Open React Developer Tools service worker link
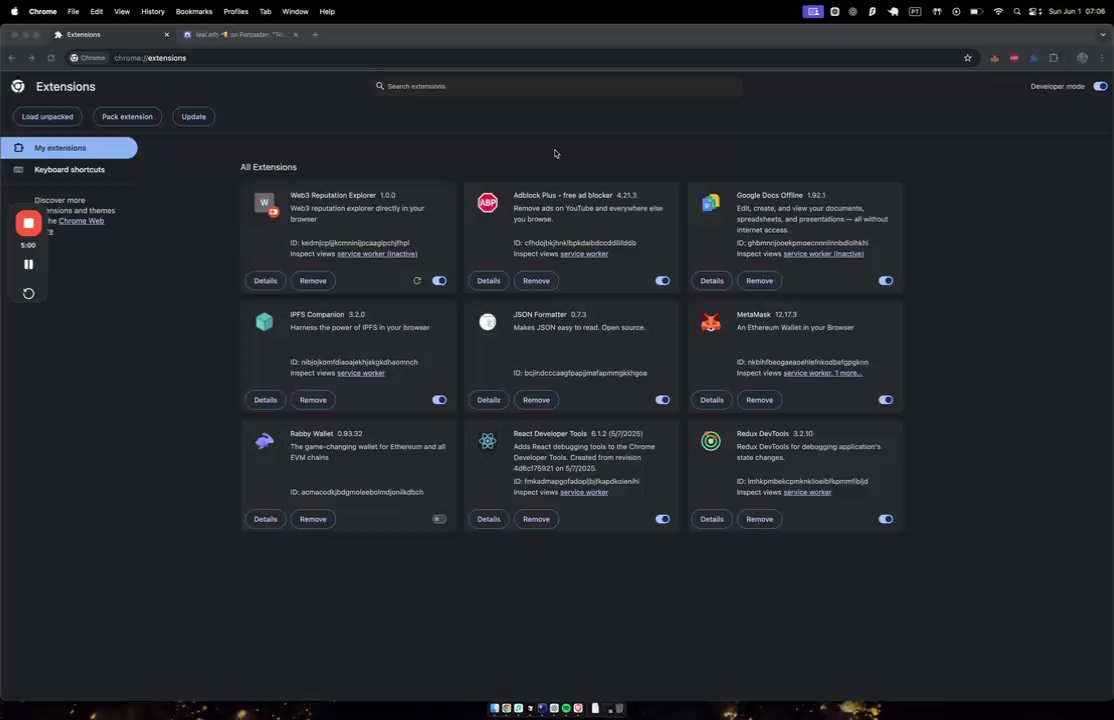 click(x=584, y=493)
